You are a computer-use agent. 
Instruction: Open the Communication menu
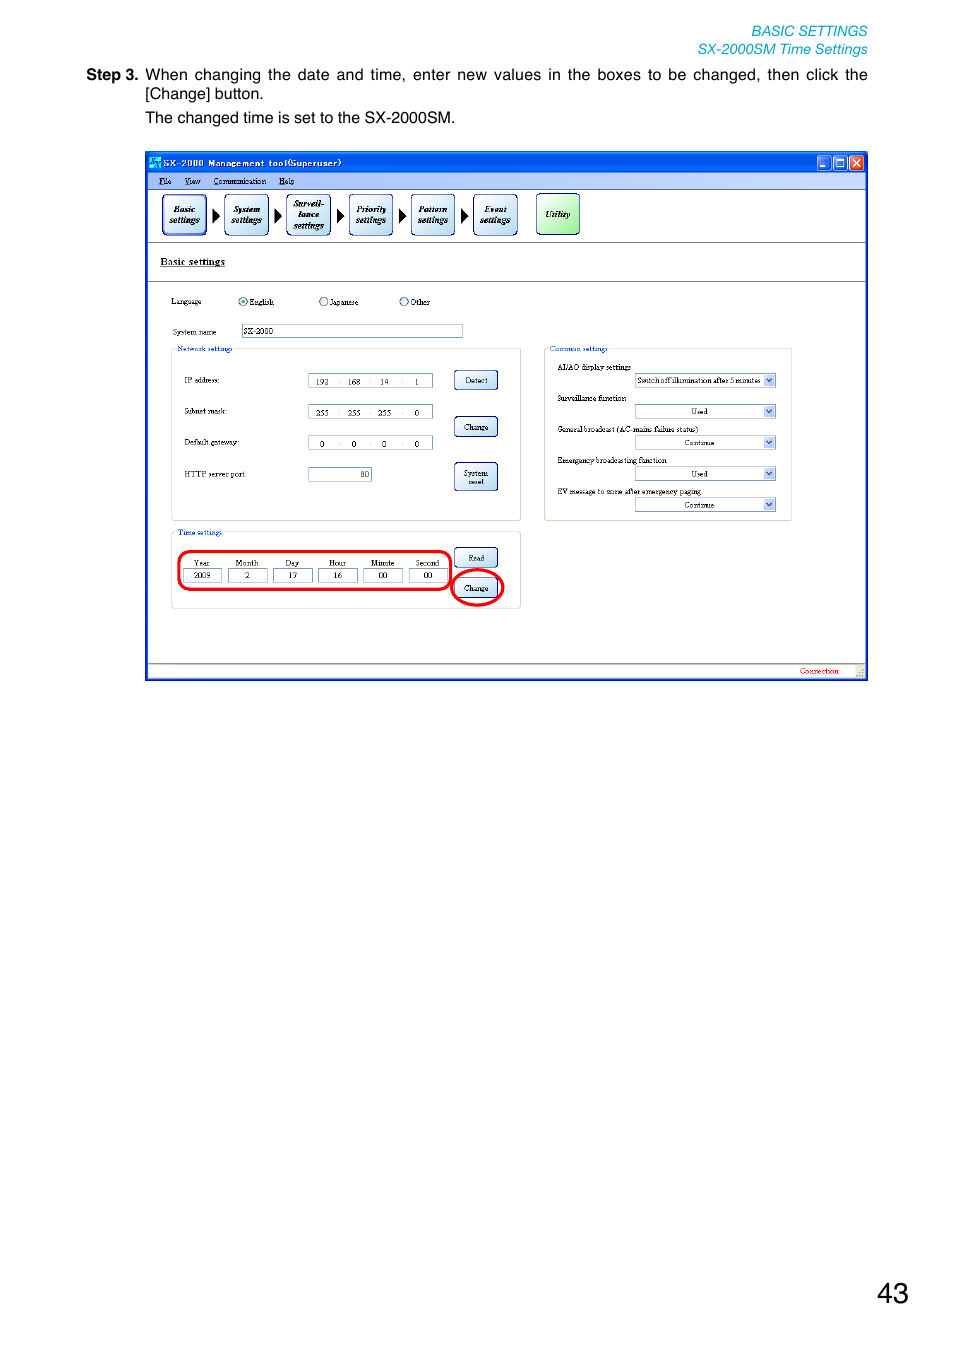[240, 182]
